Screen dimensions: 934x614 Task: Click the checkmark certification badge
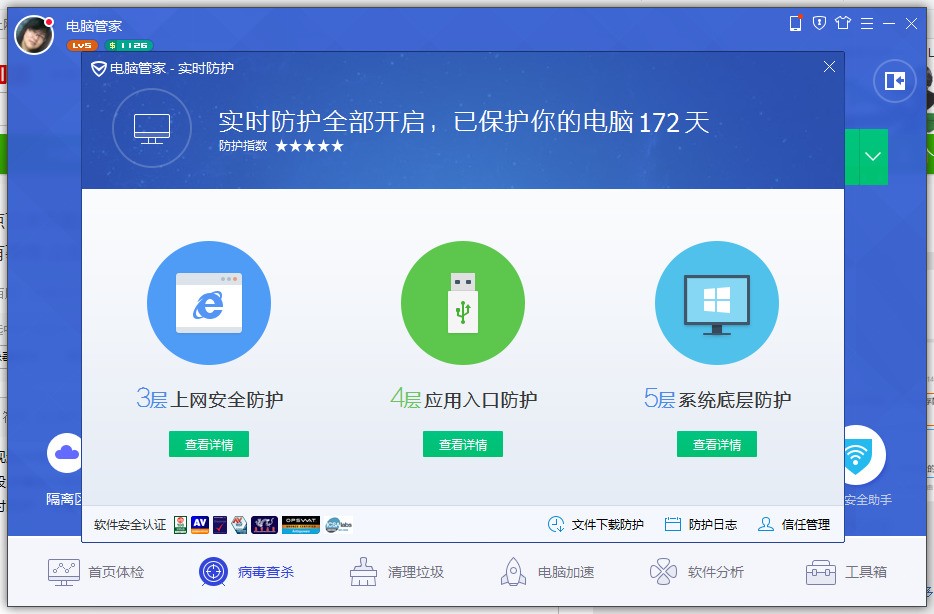[220, 525]
